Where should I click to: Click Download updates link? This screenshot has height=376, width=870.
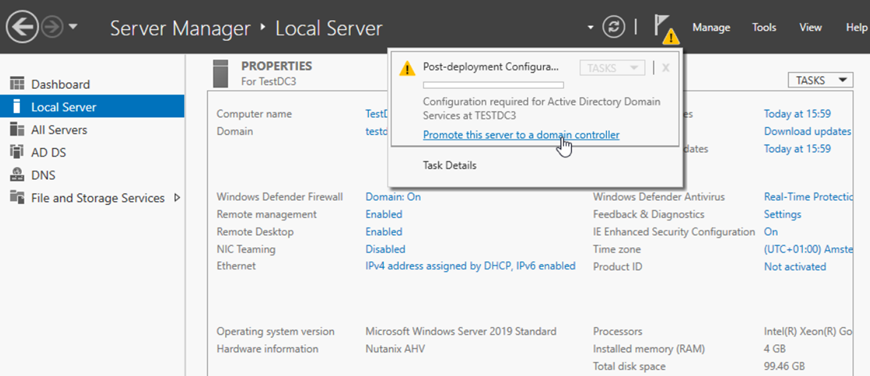coord(807,131)
